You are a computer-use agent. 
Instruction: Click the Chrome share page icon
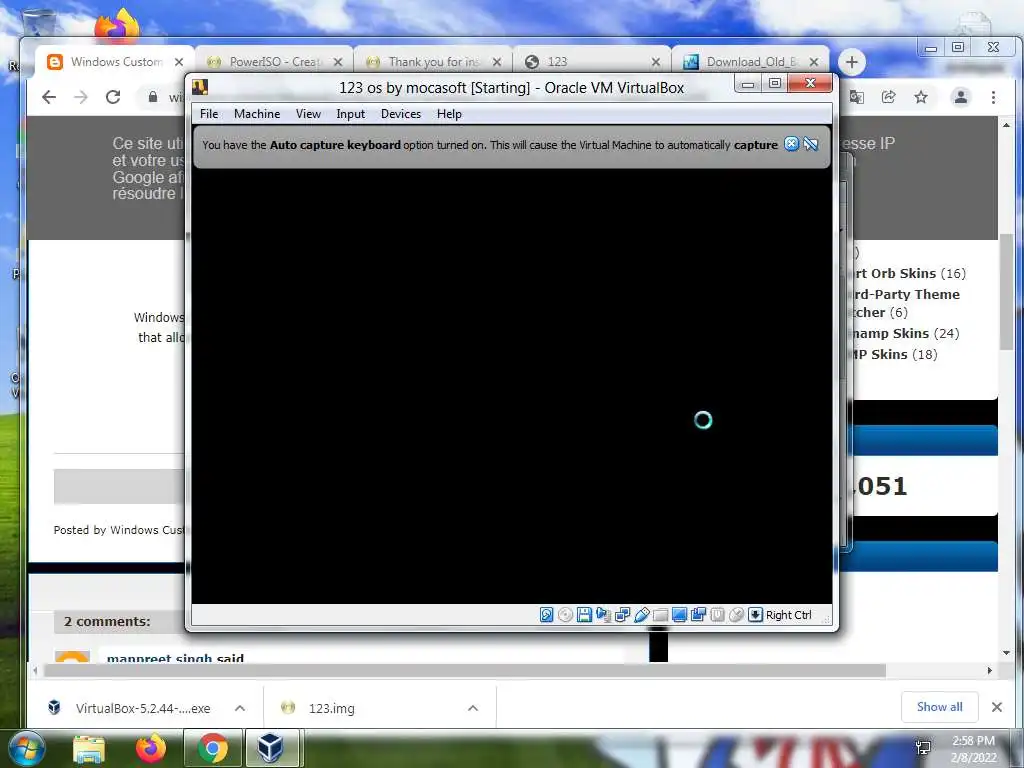pos(888,97)
